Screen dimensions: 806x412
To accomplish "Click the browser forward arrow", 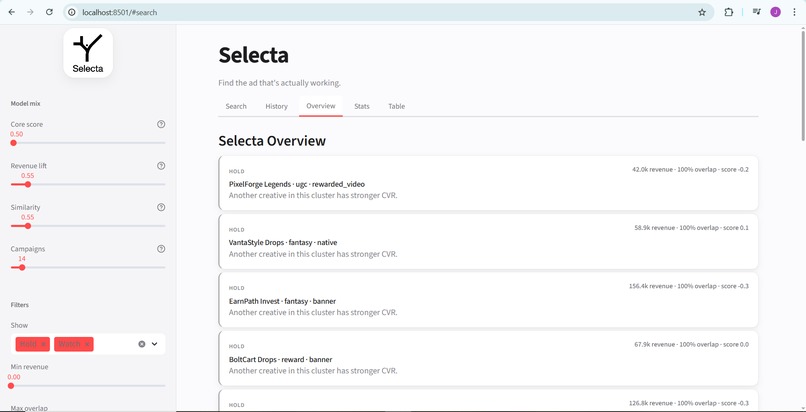I will coord(30,12).
